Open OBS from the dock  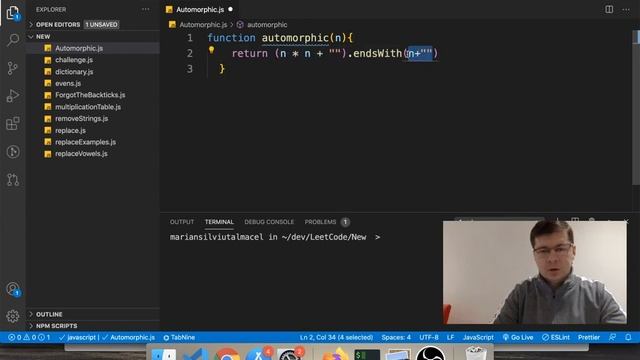430,353
